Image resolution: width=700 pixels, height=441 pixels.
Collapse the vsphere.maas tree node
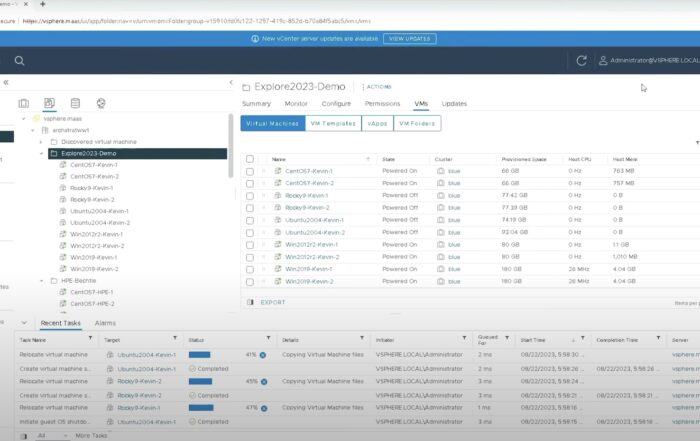click(24, 119)
